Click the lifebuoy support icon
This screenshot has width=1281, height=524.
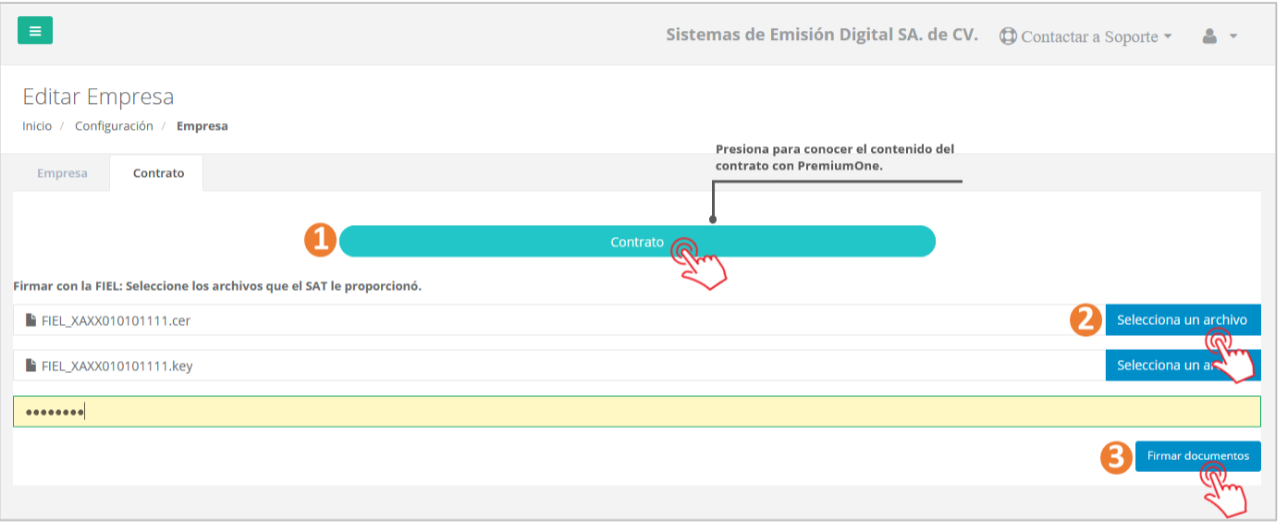[1008, 36]
